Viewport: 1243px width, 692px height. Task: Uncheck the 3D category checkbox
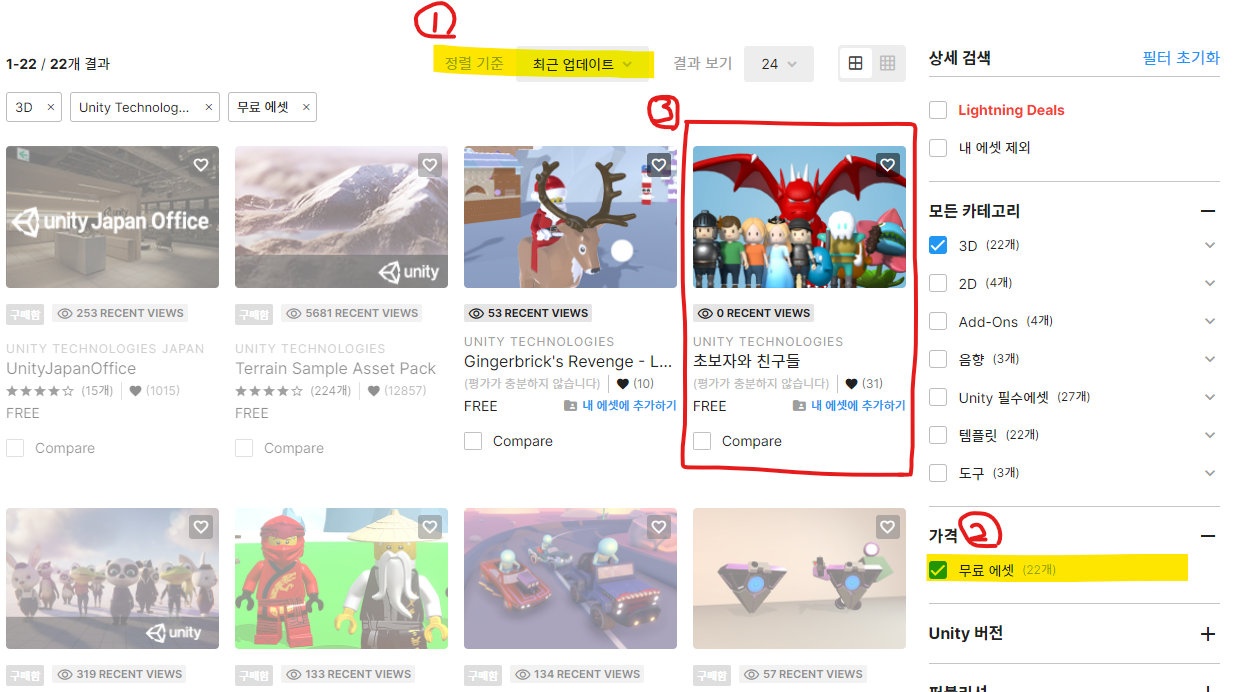pos(938,245)
